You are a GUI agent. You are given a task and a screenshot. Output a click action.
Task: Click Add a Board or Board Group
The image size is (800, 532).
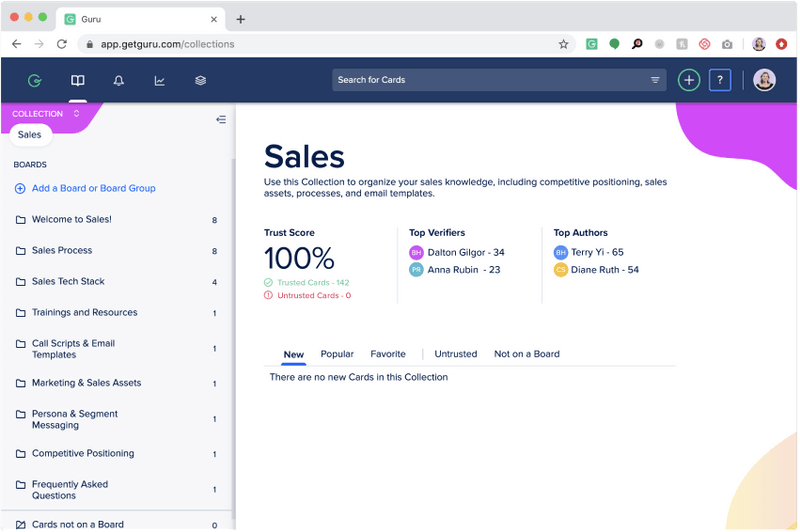[x=93, y=188]
